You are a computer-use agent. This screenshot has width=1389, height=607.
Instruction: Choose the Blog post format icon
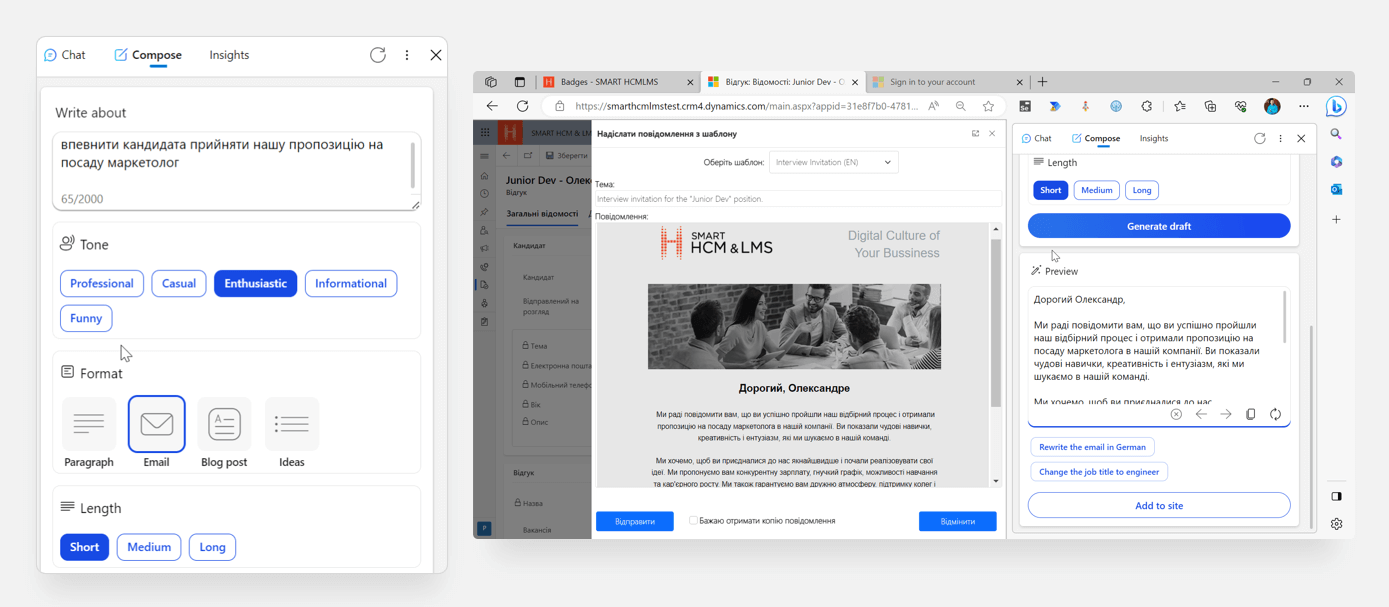[224, 424]
